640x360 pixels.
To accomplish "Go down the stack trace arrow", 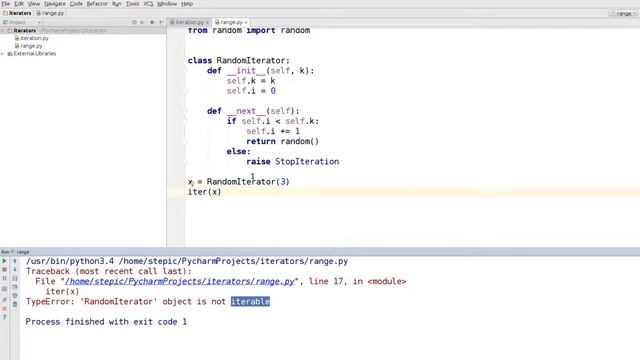I will pos(15,270).
